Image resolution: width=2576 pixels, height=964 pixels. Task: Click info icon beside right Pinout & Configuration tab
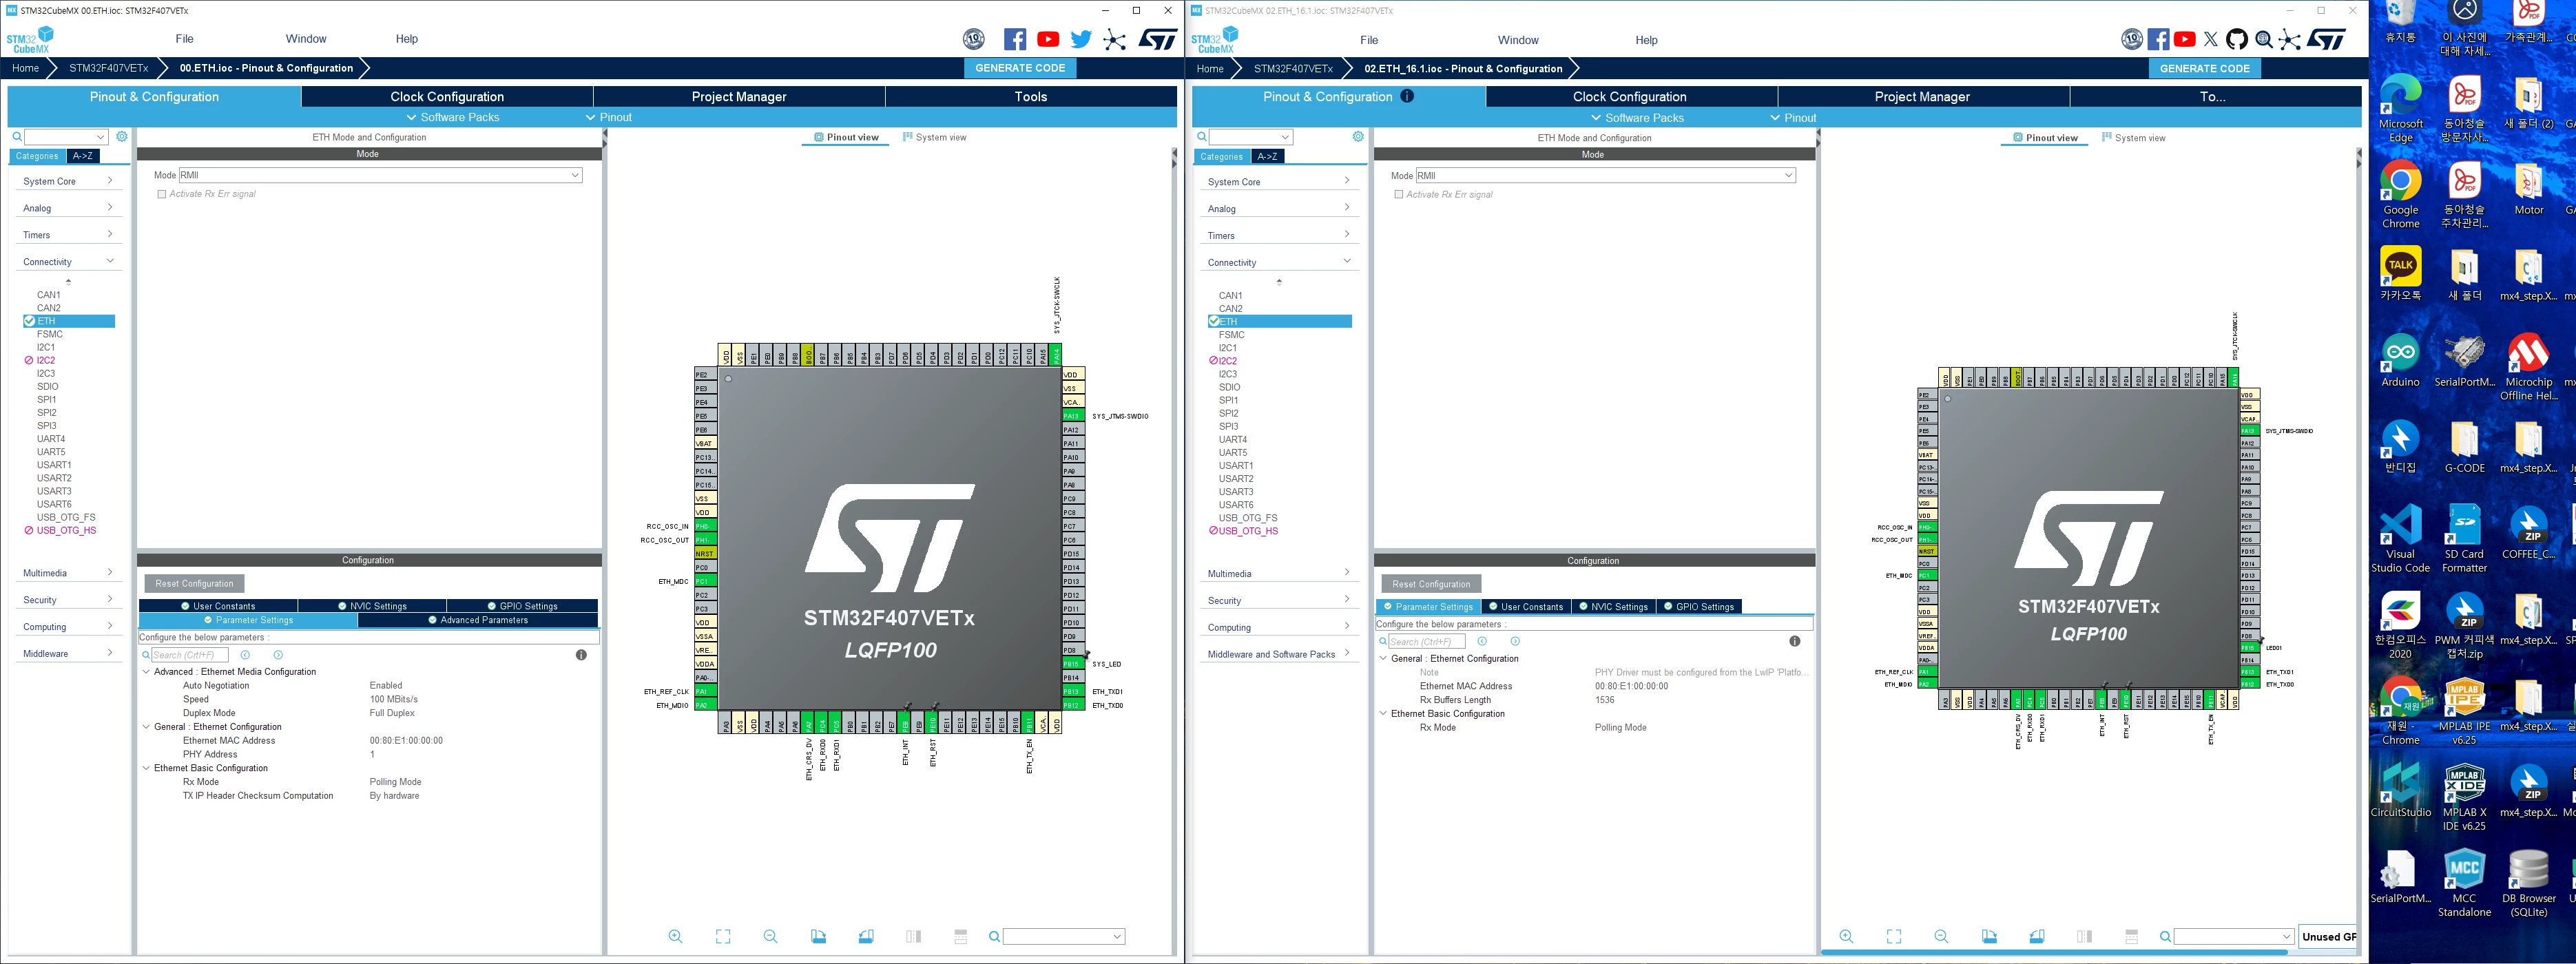pos(1407,96)
